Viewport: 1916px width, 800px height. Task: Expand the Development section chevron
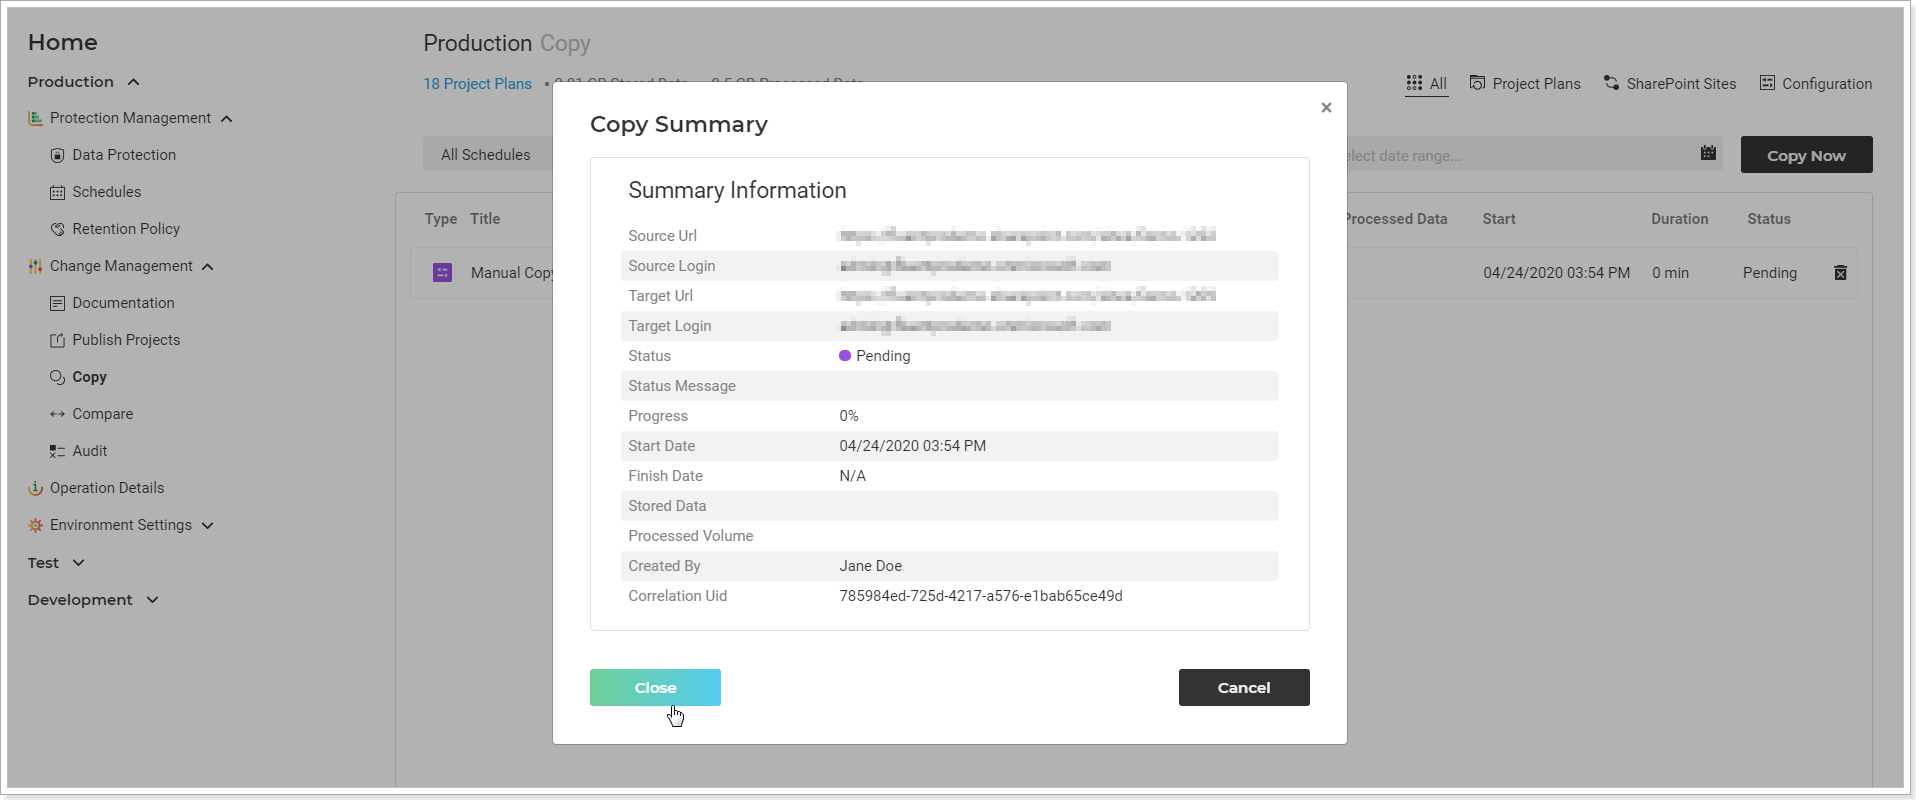click(x=152, y=600)
